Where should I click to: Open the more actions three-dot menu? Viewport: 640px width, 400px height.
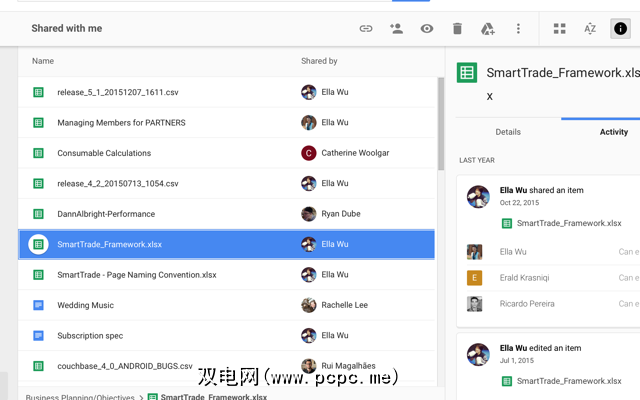[518, 29]
